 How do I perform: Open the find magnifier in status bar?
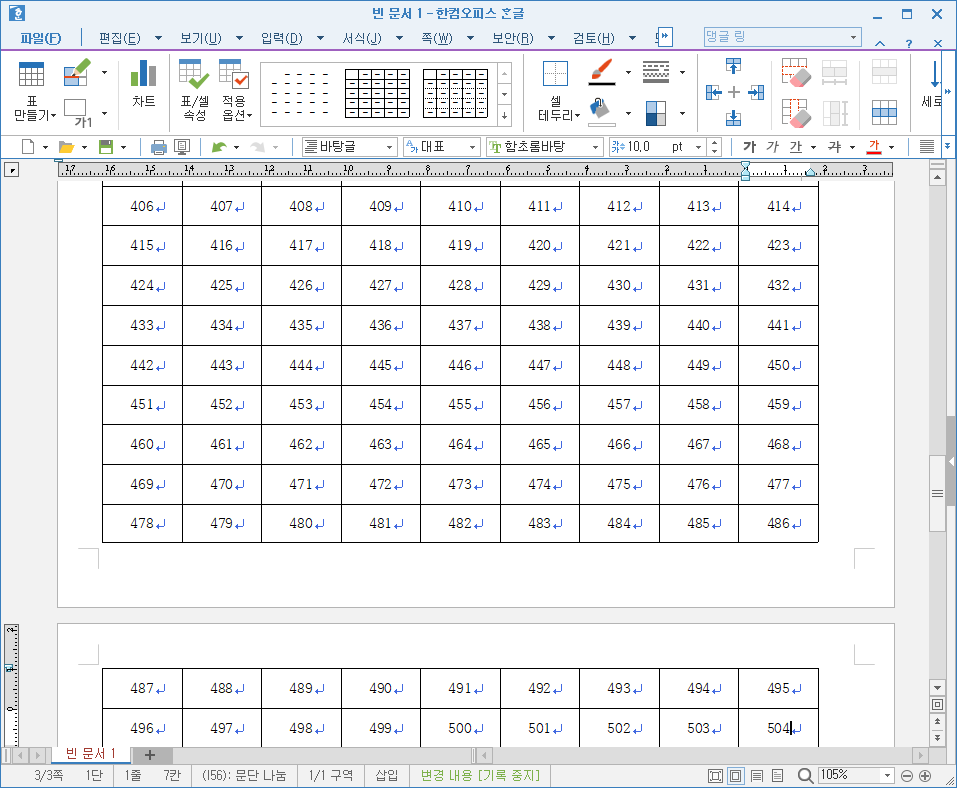click(x=805, y=775)
